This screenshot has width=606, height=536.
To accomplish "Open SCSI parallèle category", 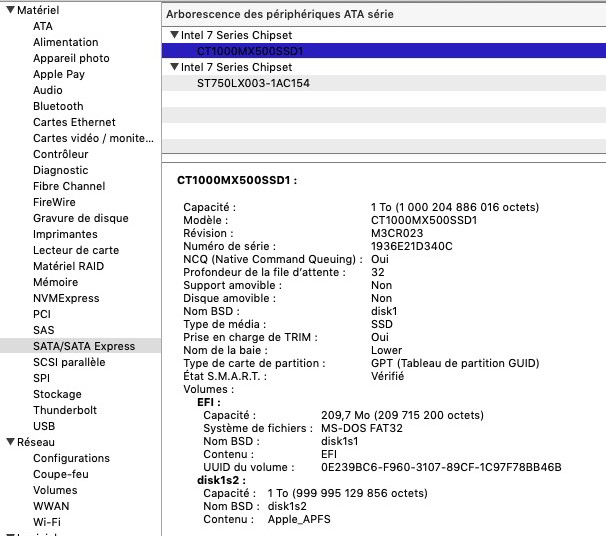I will click(x=69, y=362).
